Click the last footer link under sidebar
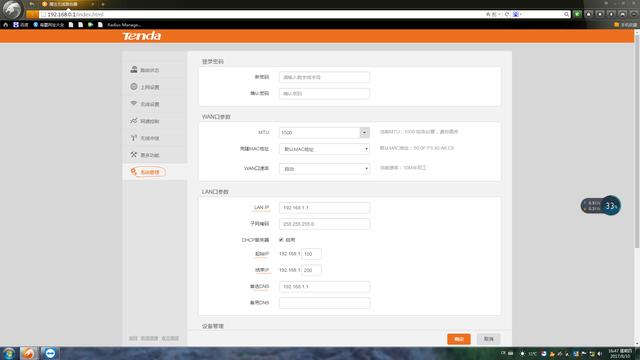 [x=170, y=338]
